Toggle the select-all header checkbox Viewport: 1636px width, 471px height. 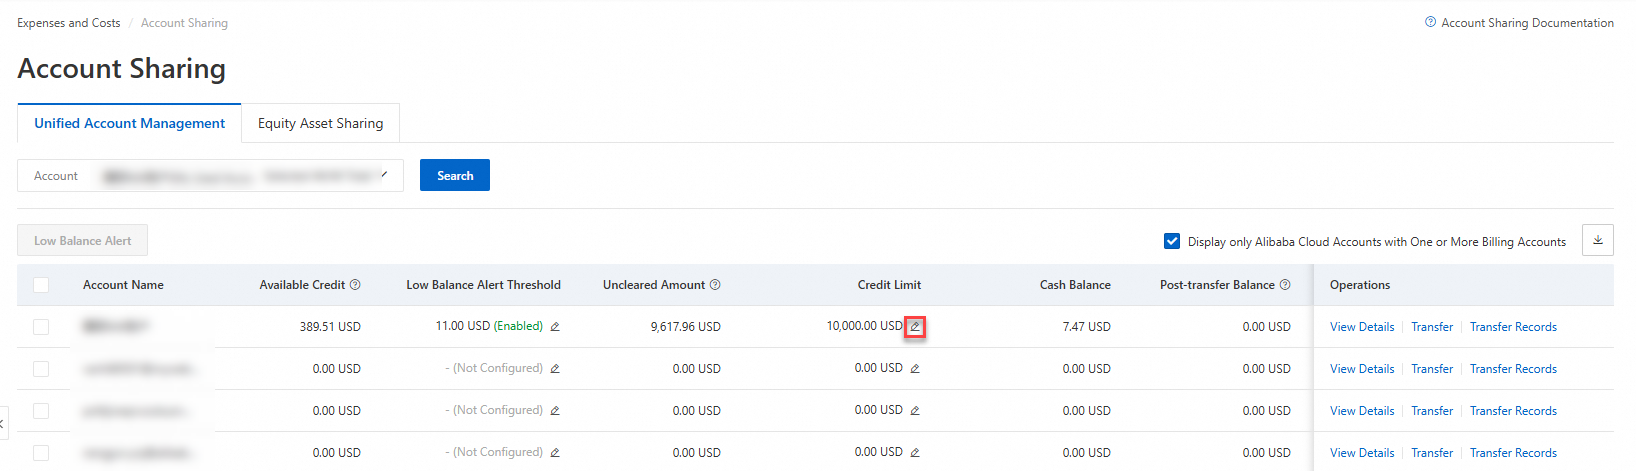click(x=41, y=285)
